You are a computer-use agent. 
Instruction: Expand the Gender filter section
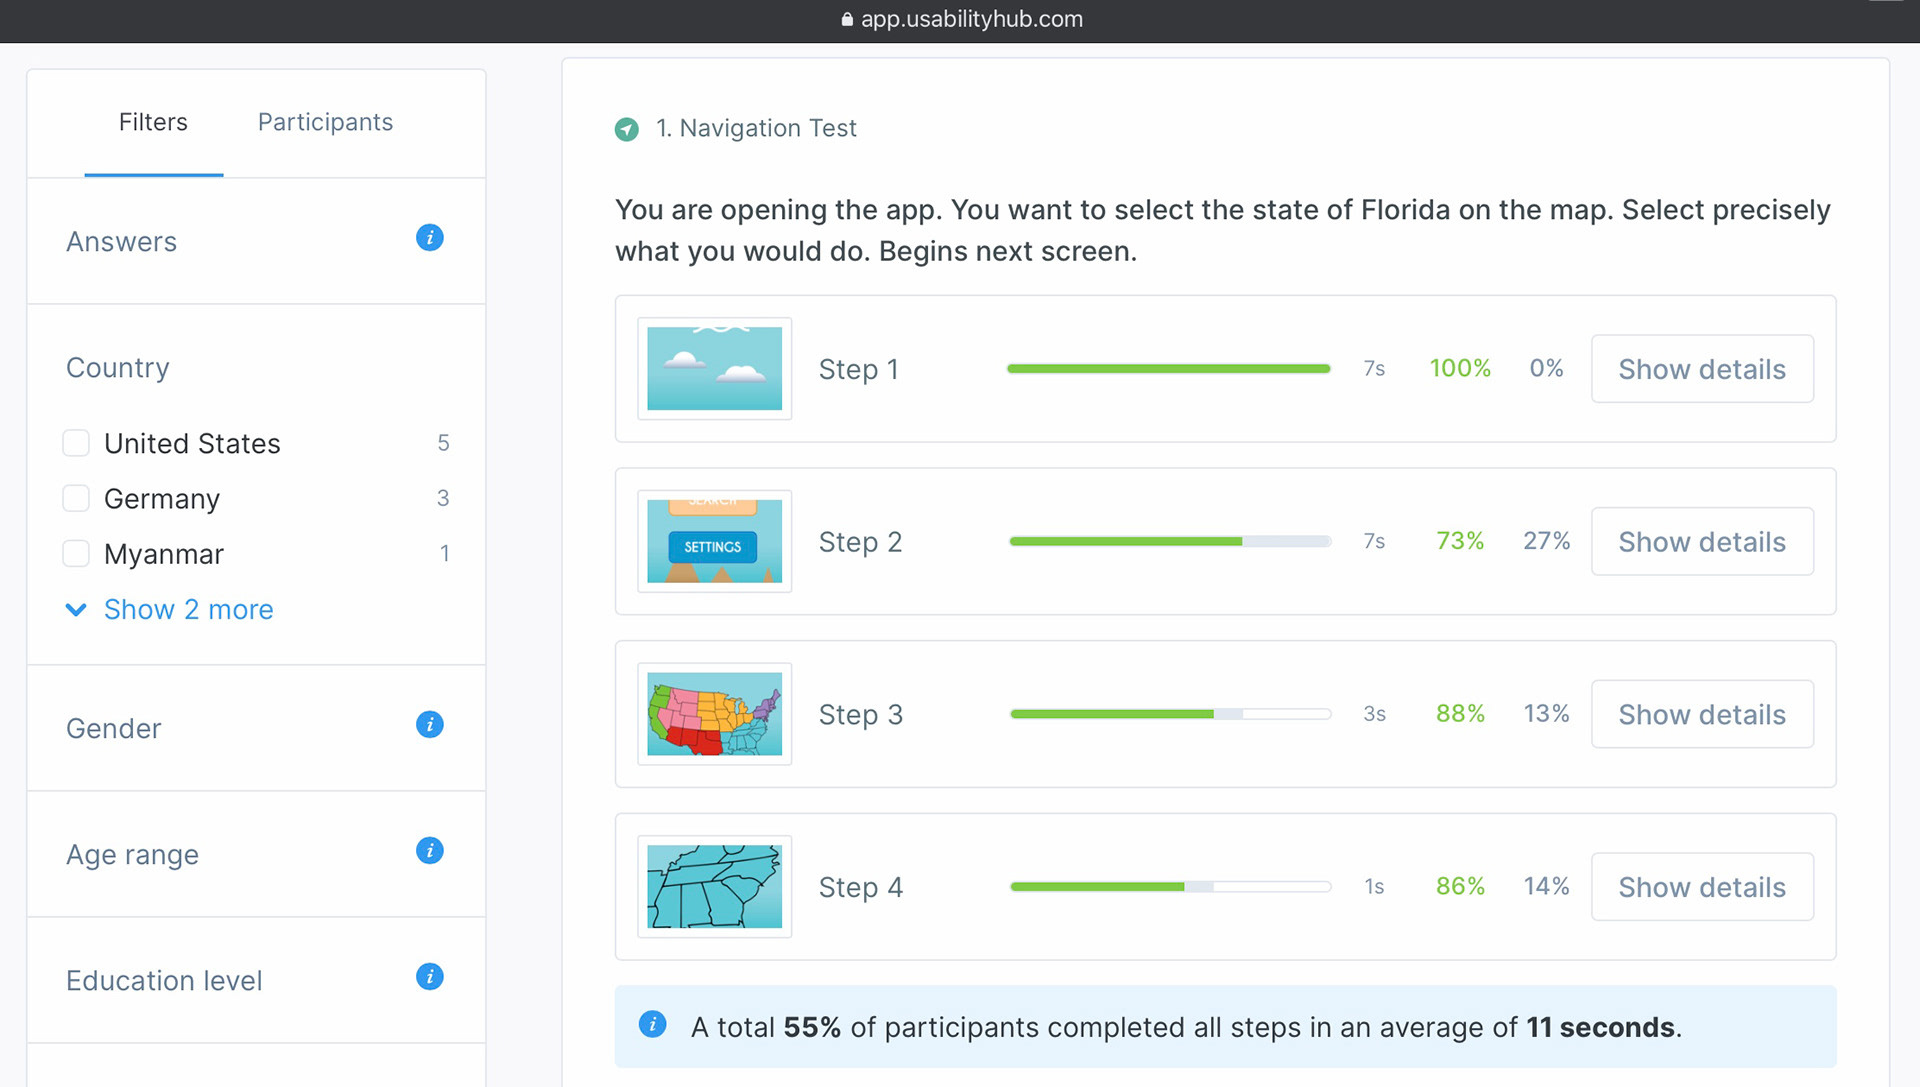[256, 728]
